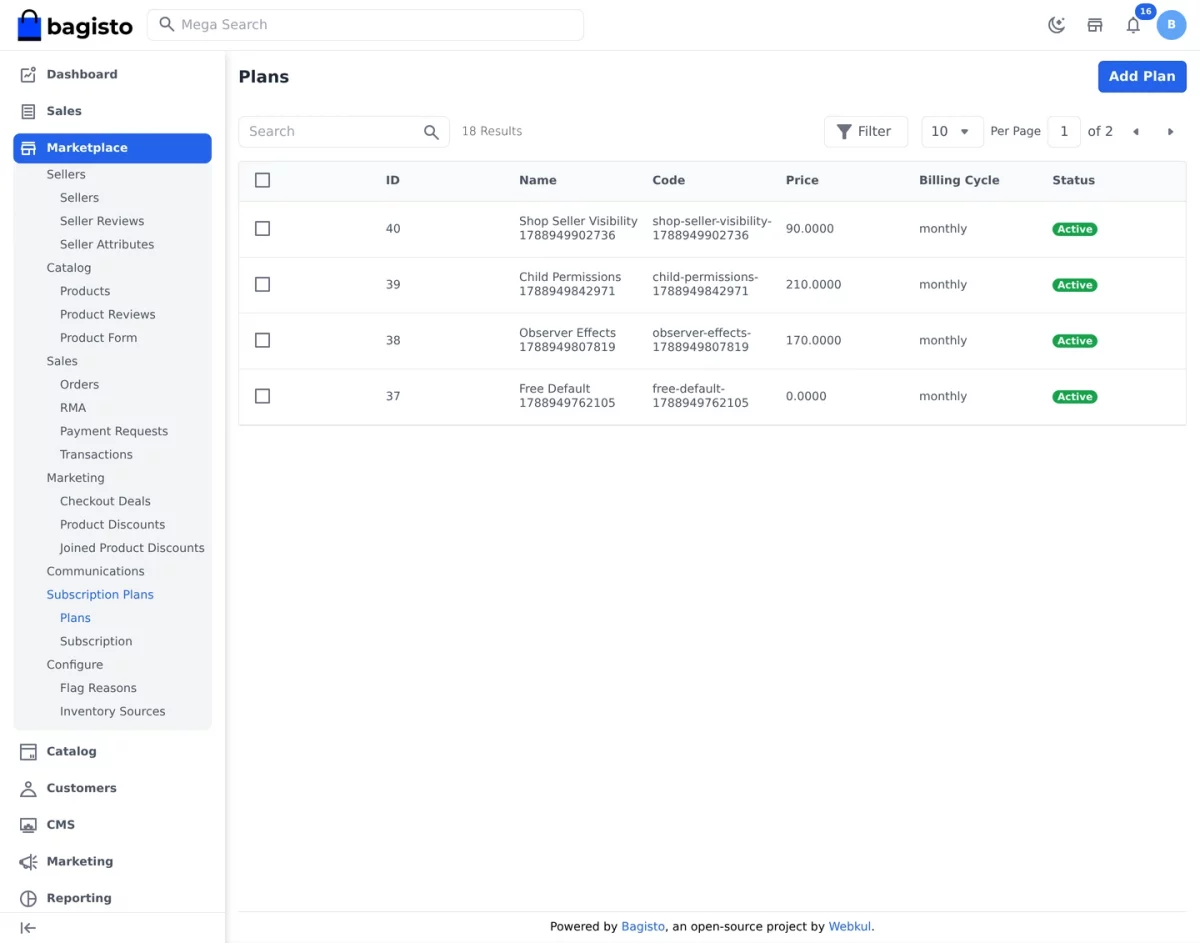
Task: Click the Sales sidebar icon
Action: point(28,111)
